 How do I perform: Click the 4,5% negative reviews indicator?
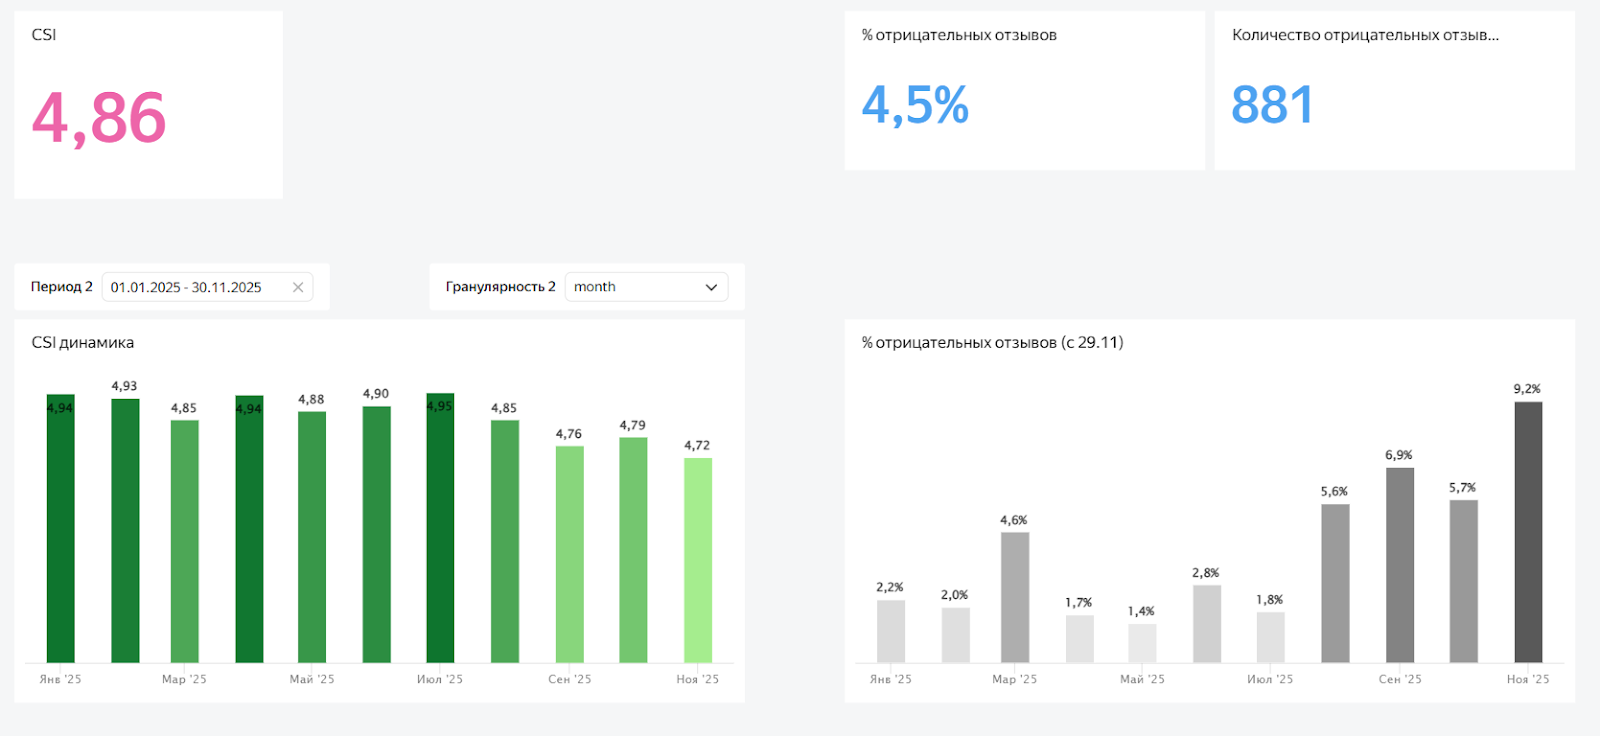(915, 105)
